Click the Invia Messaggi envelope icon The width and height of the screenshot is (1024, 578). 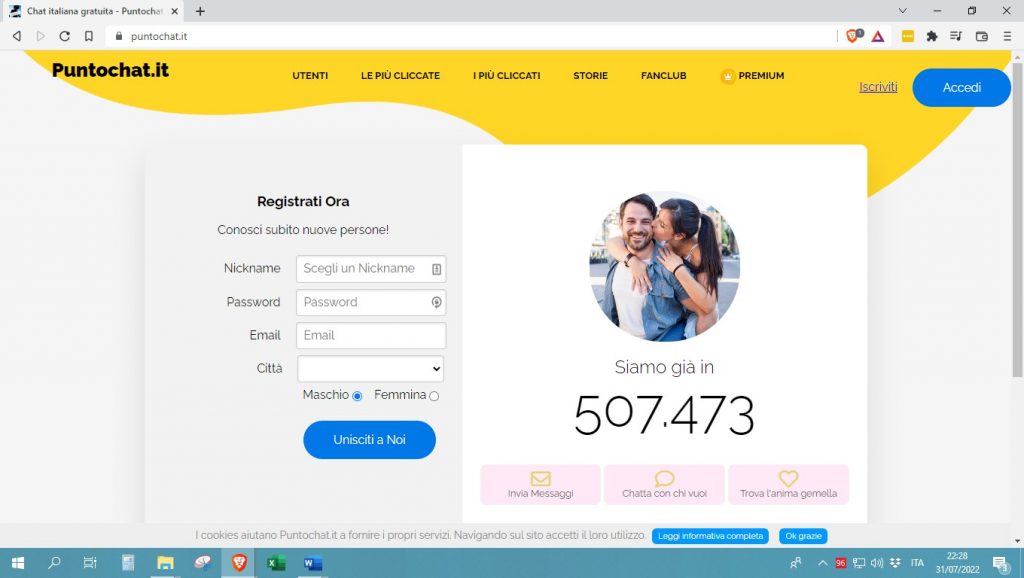pos(540,478)
